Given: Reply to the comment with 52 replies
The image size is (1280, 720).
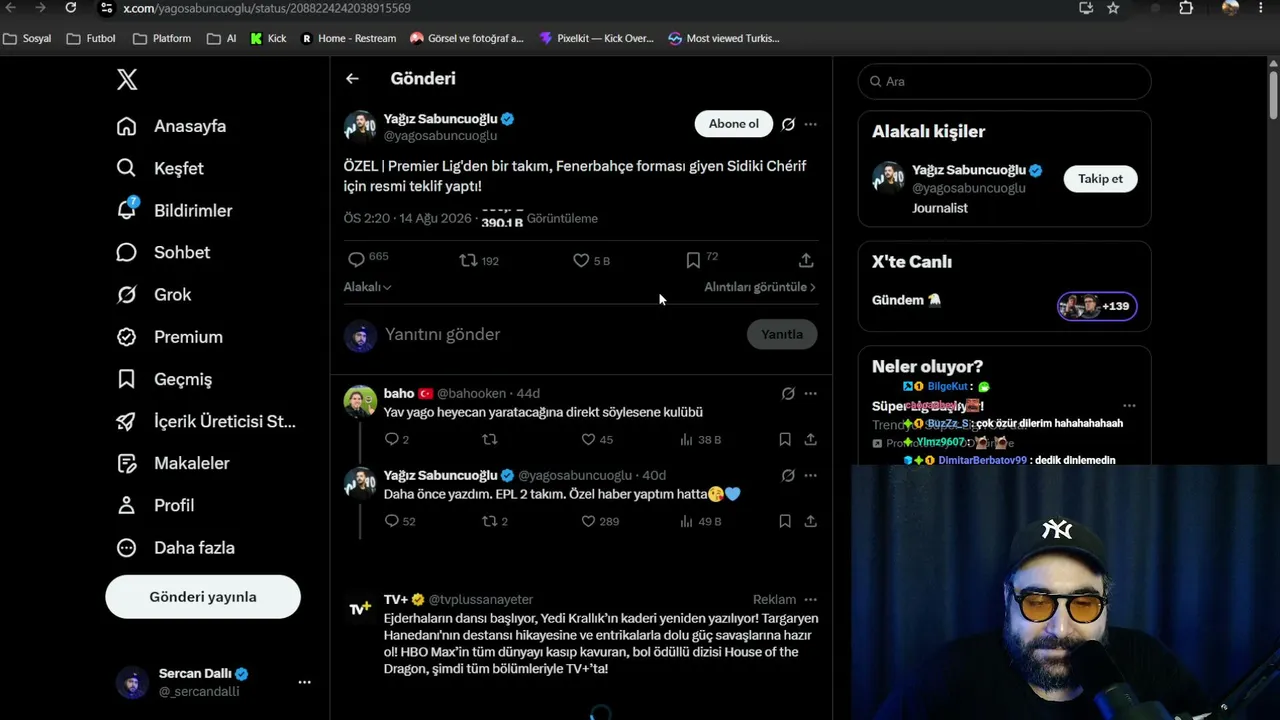Looking at the screenshot, I should click(392, 521).
